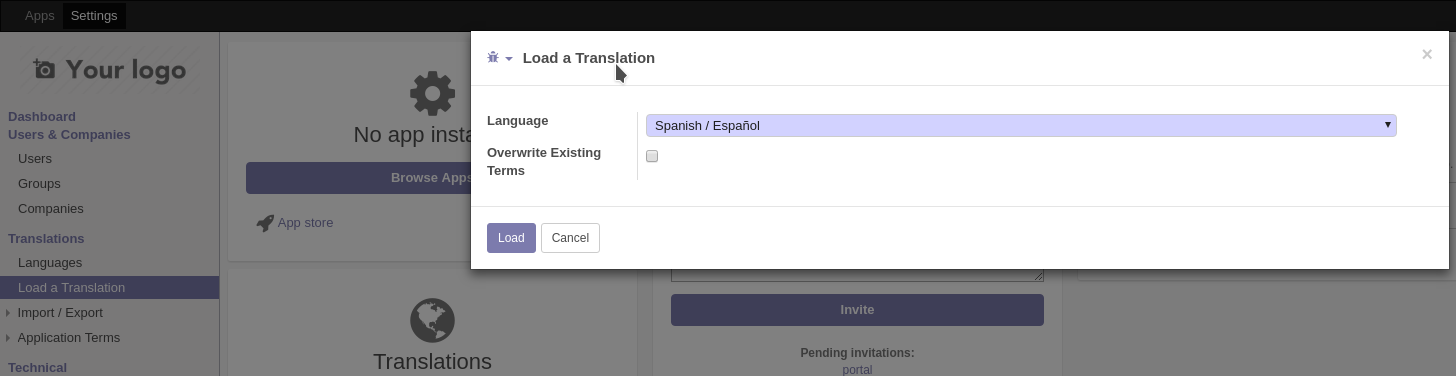Click the Load button

click(x=511, y=238)
